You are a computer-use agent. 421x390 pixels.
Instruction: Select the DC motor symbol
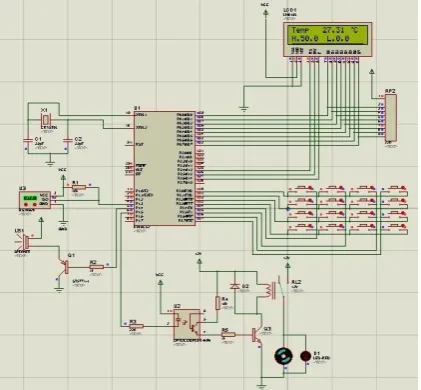(x=284, y=356)
